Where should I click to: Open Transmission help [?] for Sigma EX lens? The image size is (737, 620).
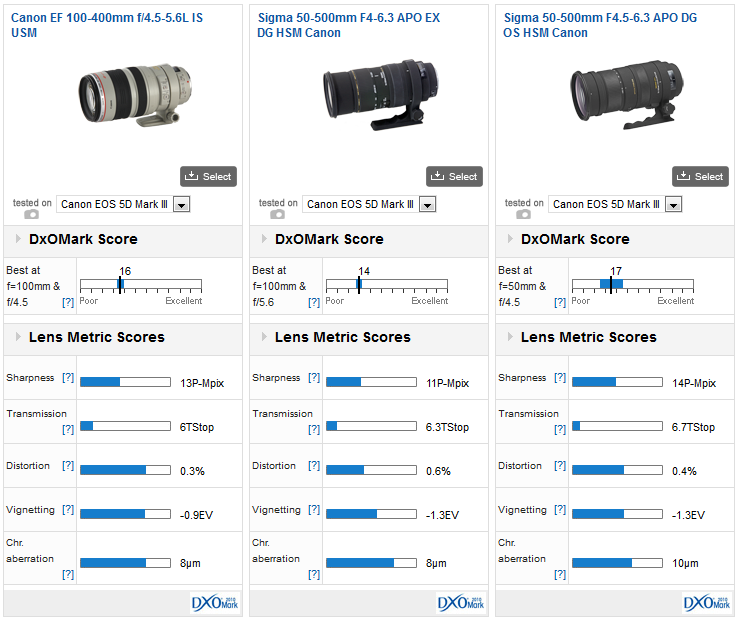(x=314, y=429)
